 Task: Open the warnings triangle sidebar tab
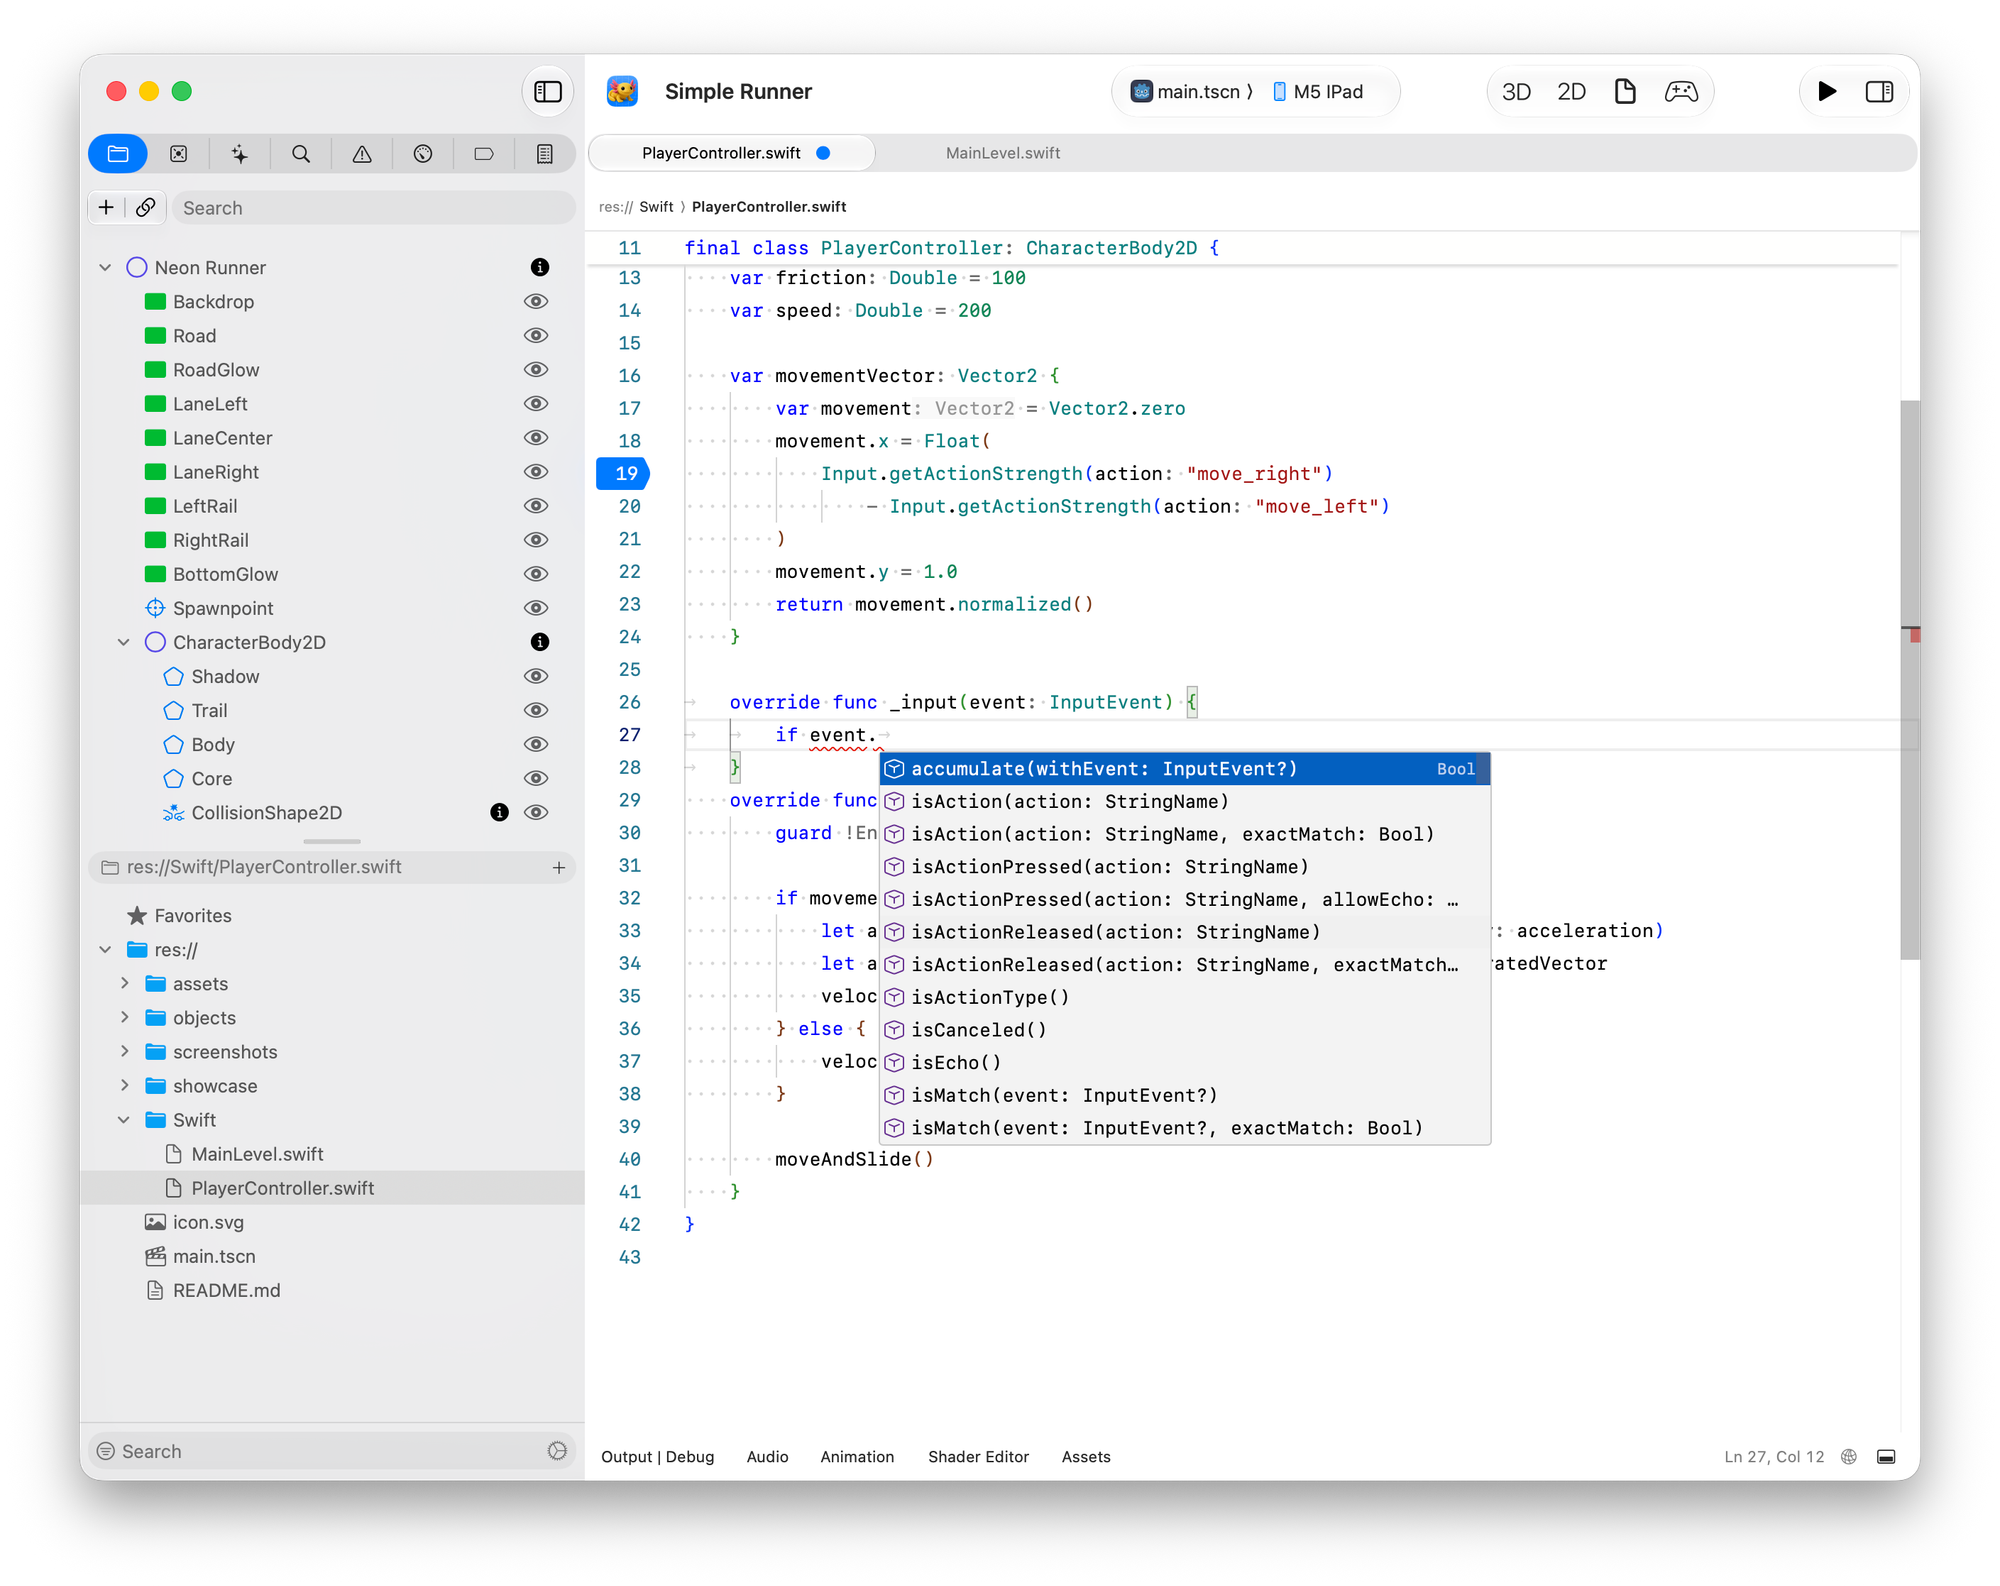point(362,154)
